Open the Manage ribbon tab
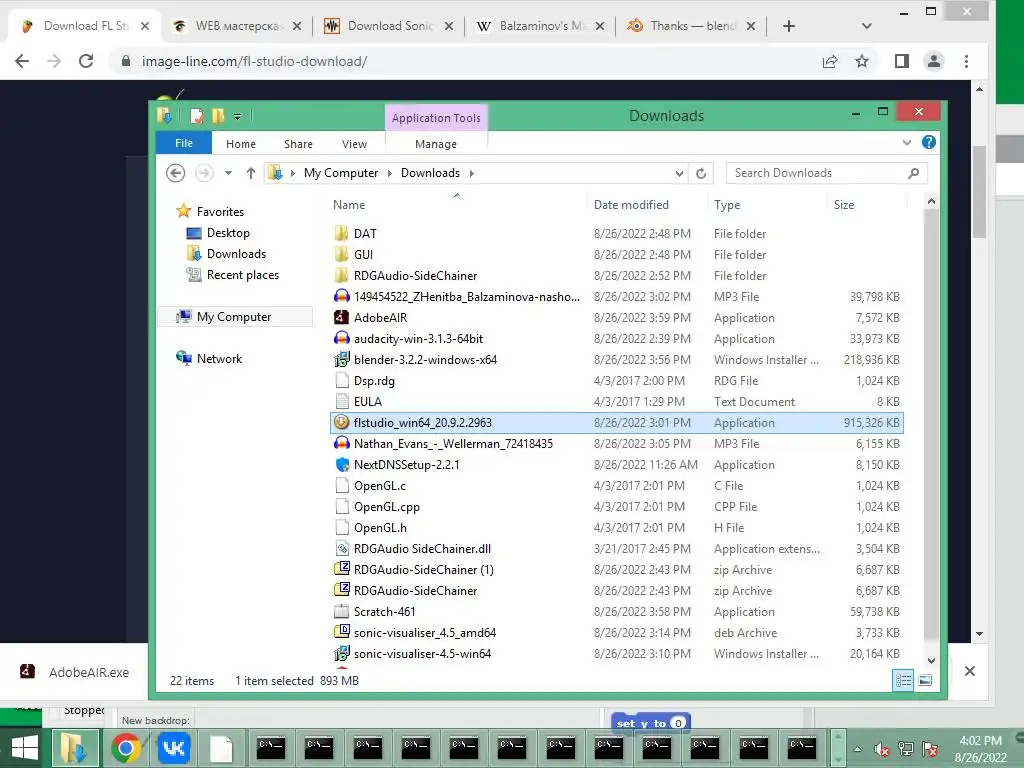Image resolution: width=1024 pixels, height=768 pixels. pyautogui.click(x=436, y=144)
